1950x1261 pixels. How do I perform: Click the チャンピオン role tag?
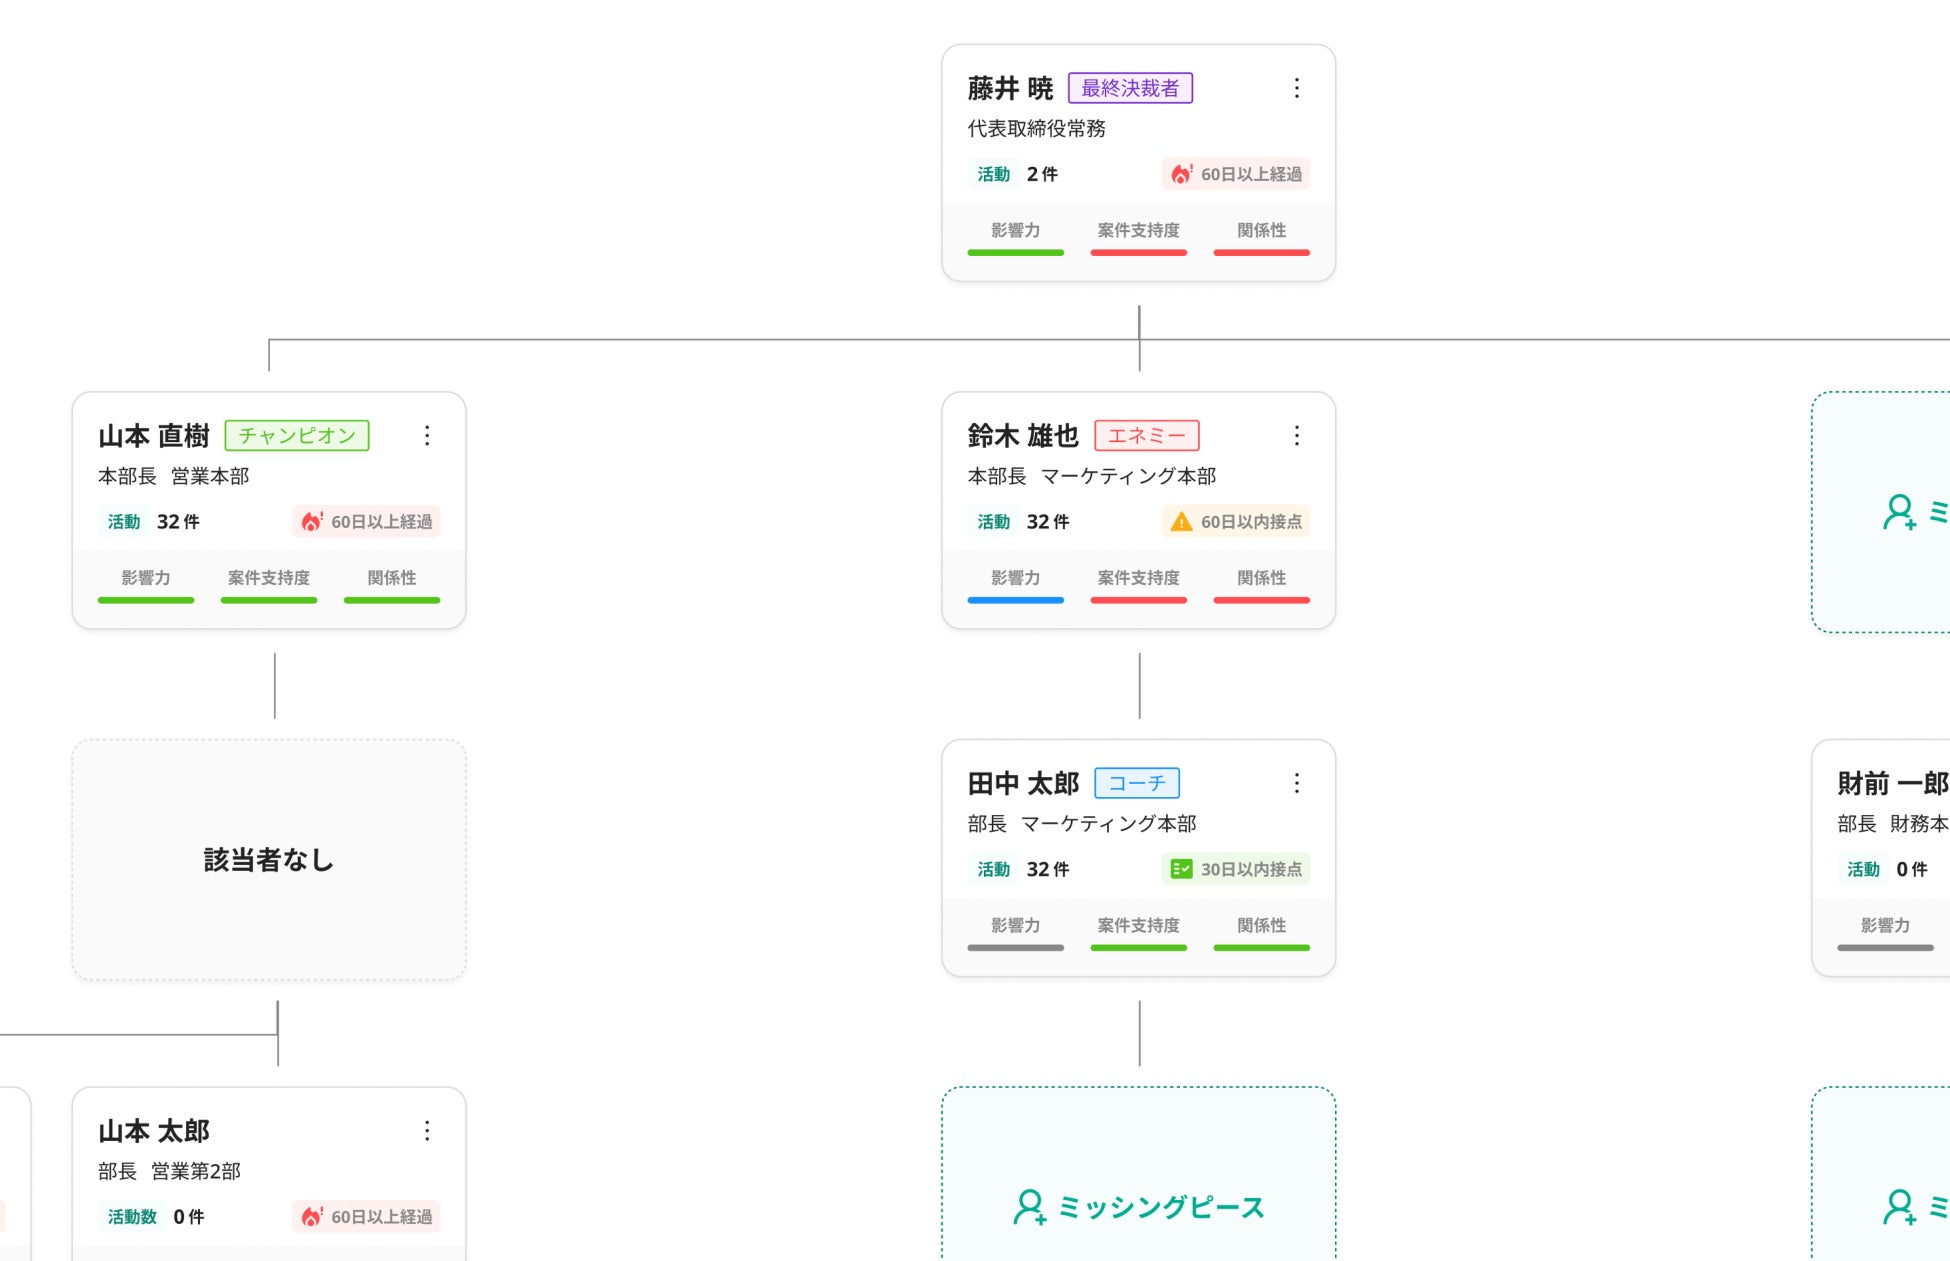pos(297,436)
